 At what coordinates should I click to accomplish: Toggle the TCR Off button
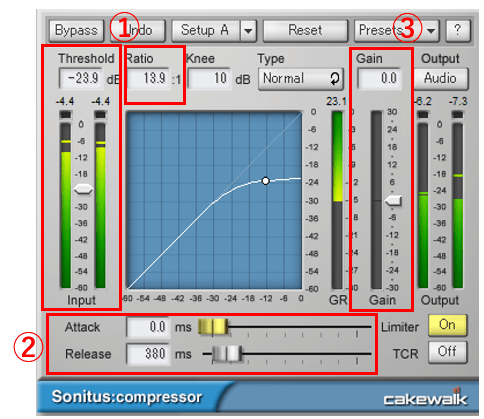click(x=447, y=352)
